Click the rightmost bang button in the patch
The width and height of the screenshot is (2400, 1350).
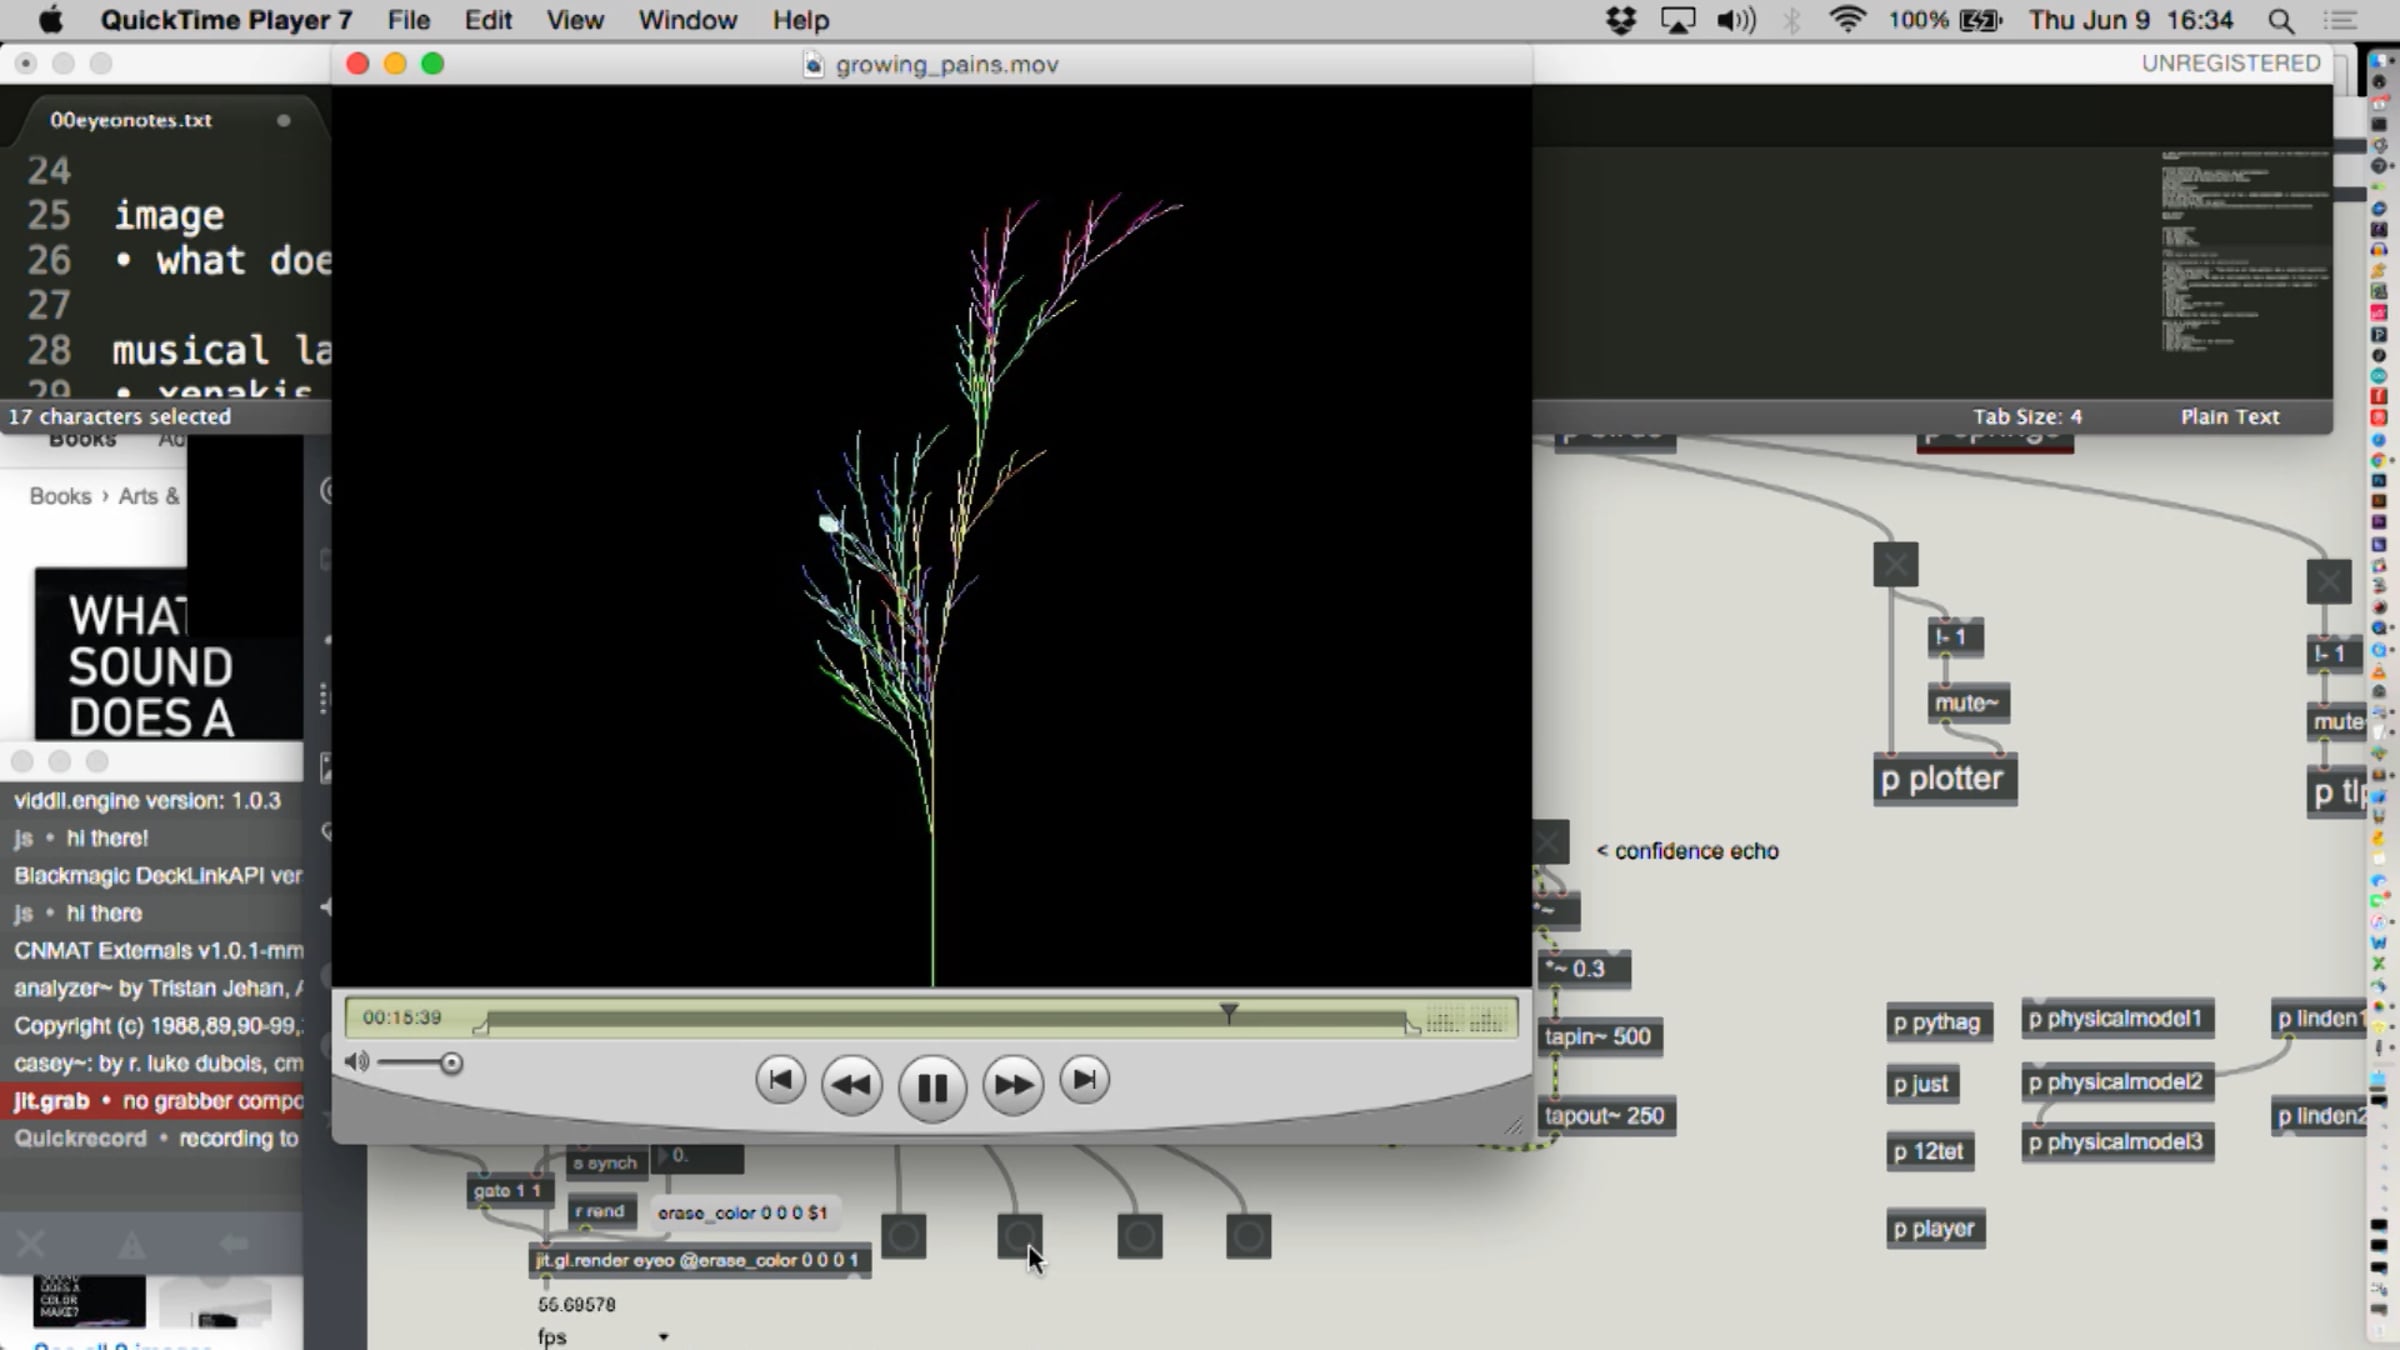coord(1248,1237)
